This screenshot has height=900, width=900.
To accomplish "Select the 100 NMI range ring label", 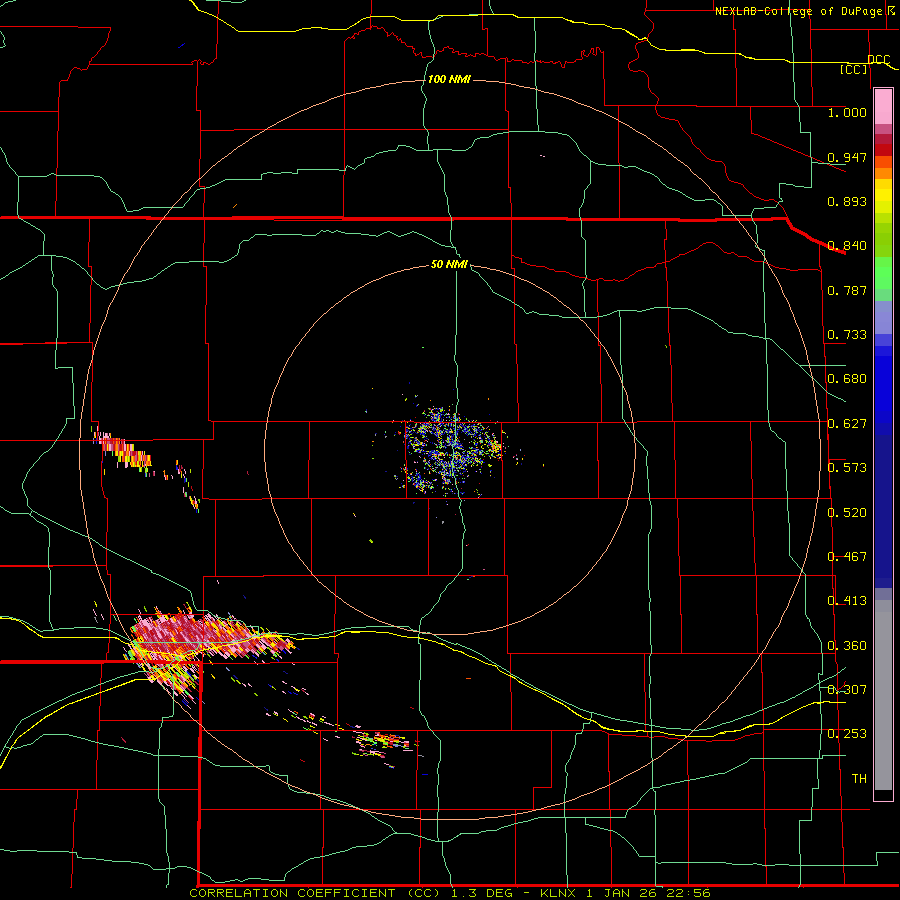I will (x=449, y=79).
